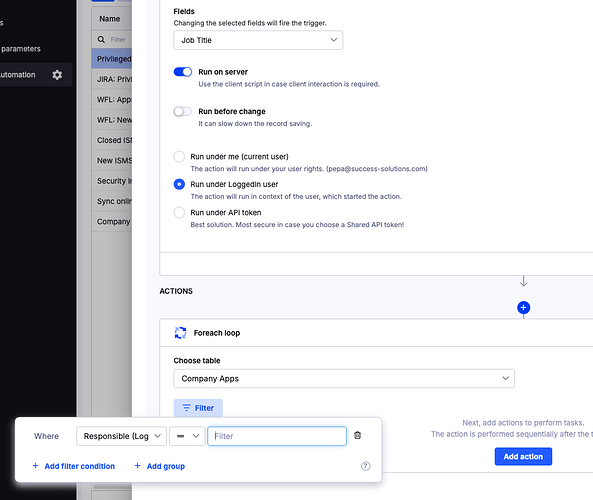Click the Add action button
This screenshot has height=500, width=593.
click(x=523, y=457)
